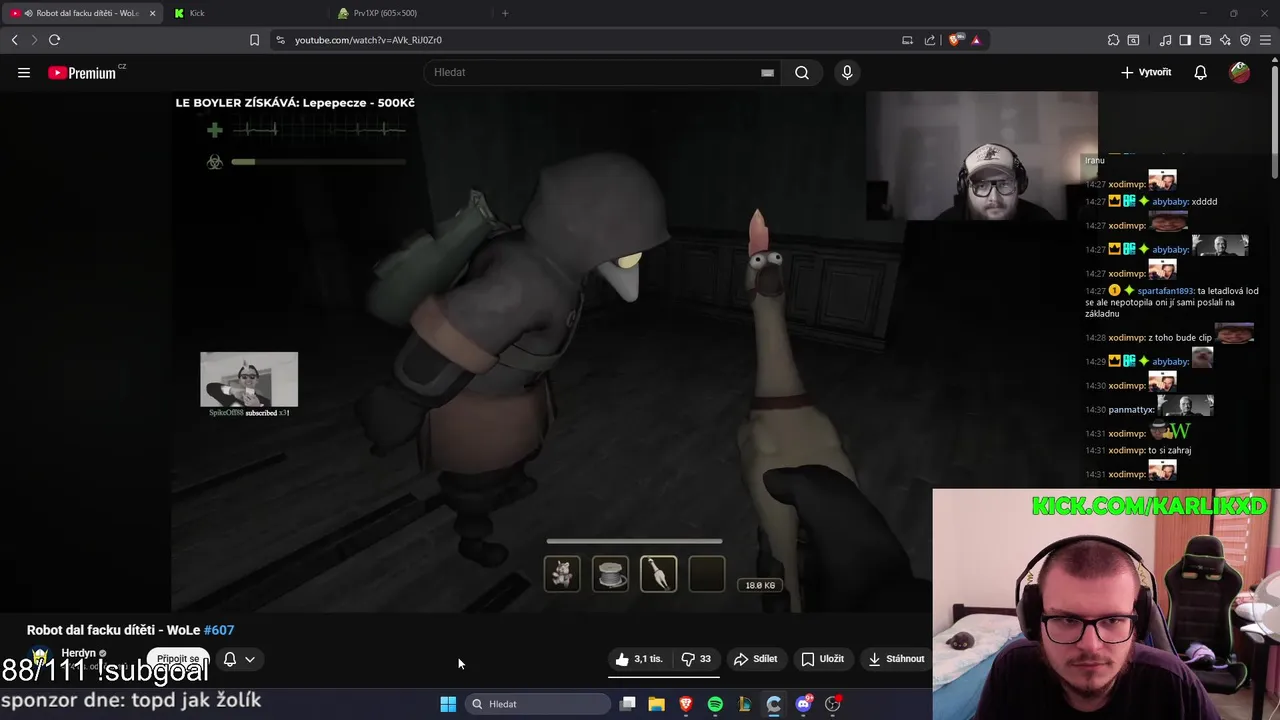The image size is (1280, 720).
Task: Open File Explorer from the taskbar
Action: [657, 704]
